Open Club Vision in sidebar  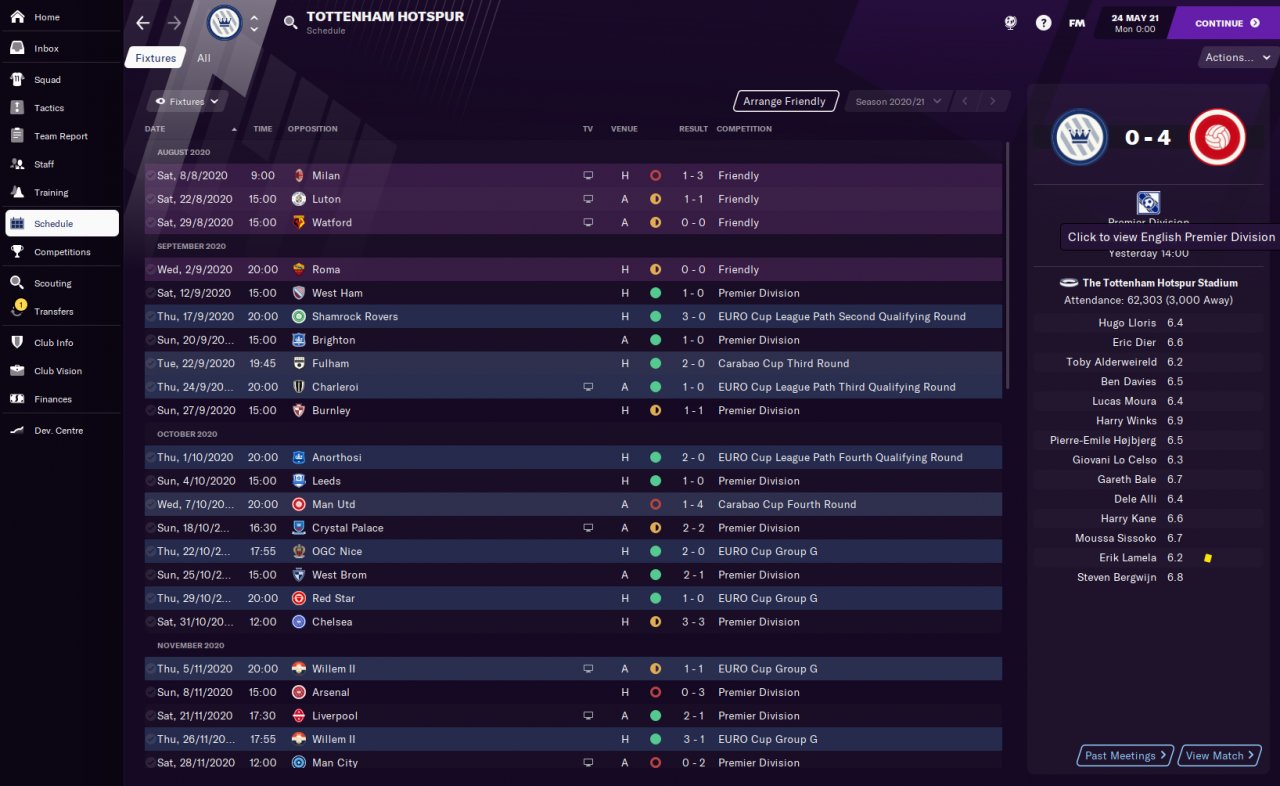(x=58, y=371)
